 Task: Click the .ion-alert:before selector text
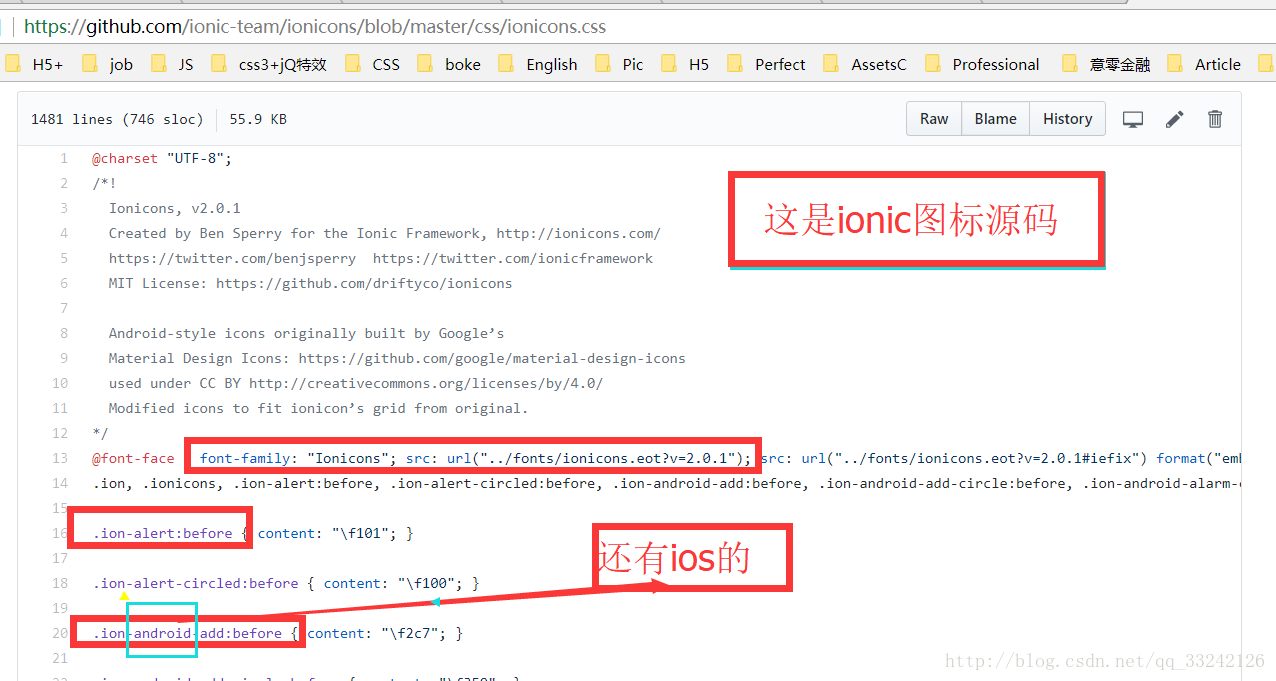(x=162, y=533)
